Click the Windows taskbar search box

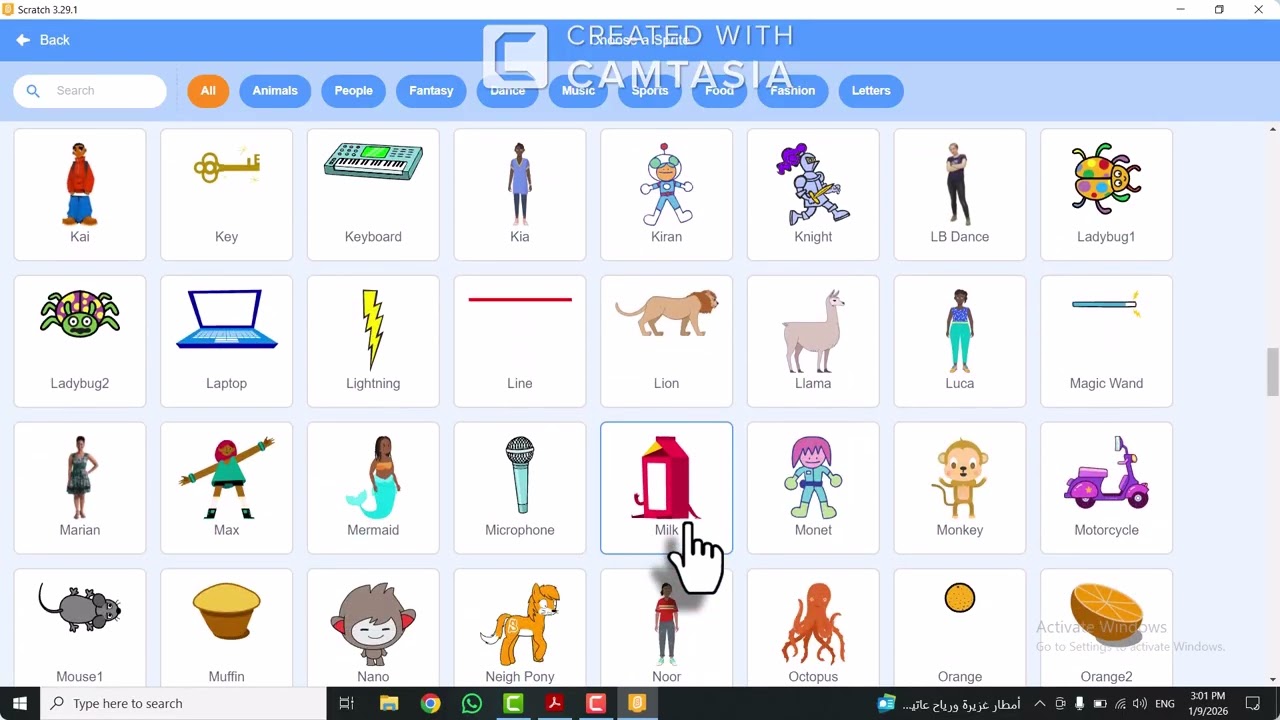click(183, 703)
